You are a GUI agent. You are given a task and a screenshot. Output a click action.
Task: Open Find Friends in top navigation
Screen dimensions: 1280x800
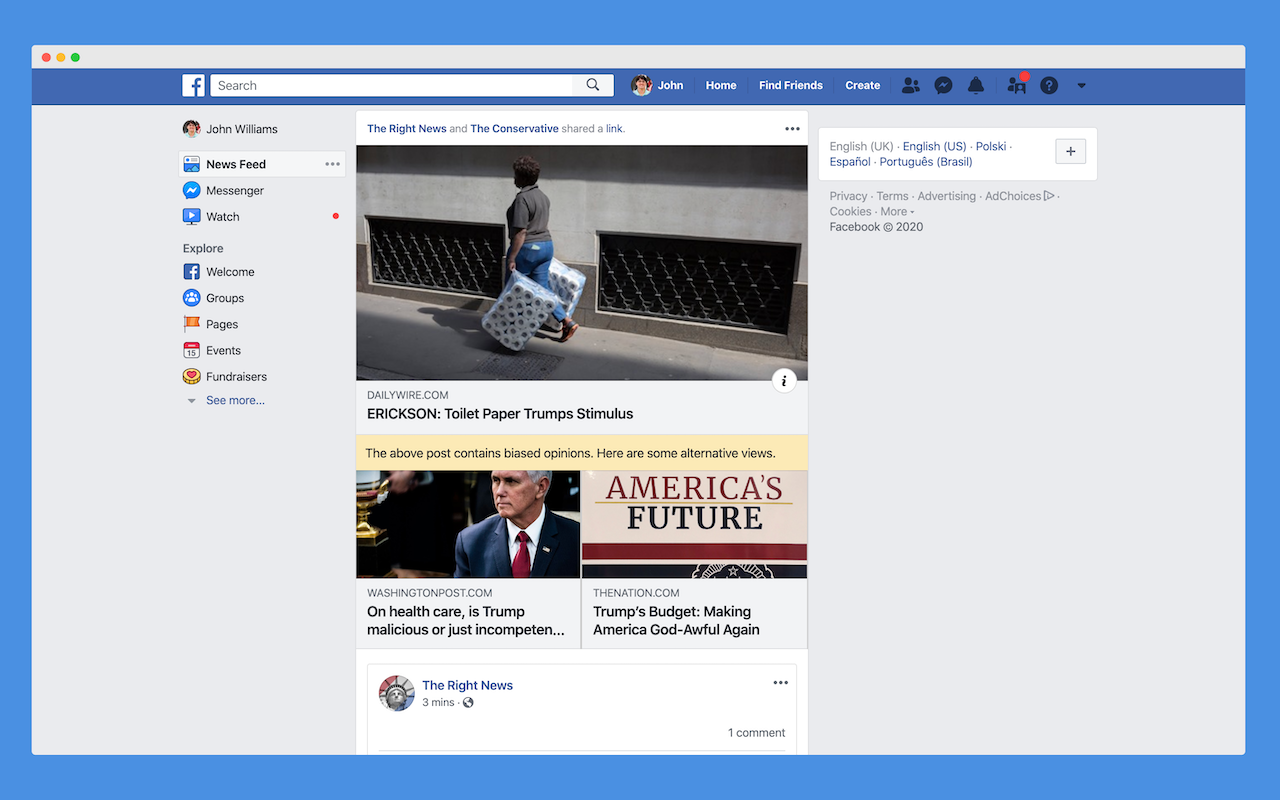point(791,85)
